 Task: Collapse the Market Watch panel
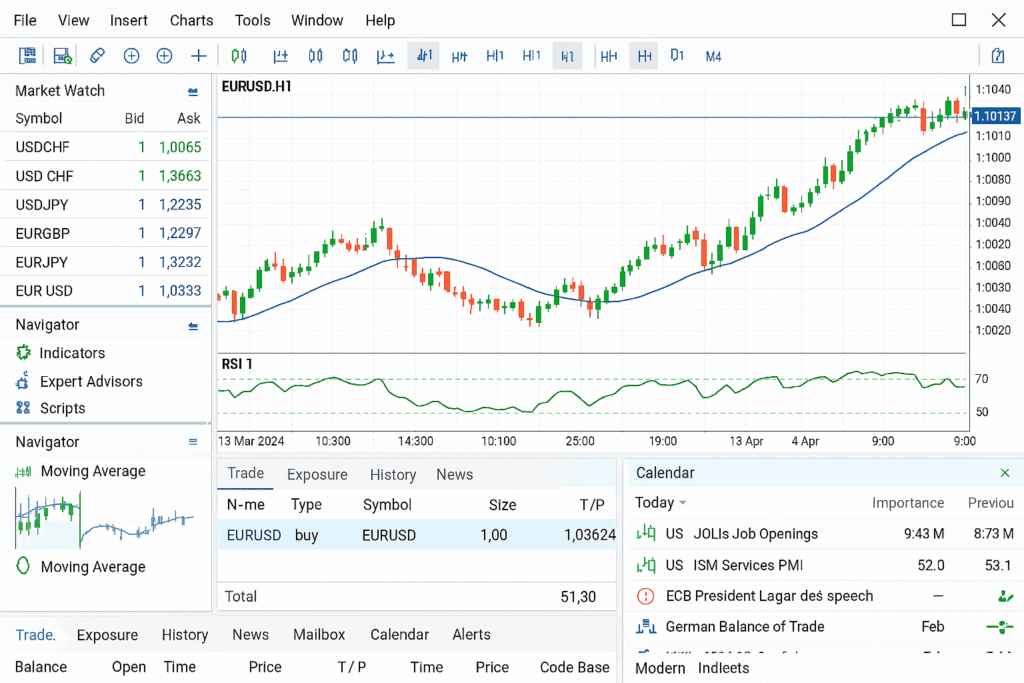pos(193,91)
